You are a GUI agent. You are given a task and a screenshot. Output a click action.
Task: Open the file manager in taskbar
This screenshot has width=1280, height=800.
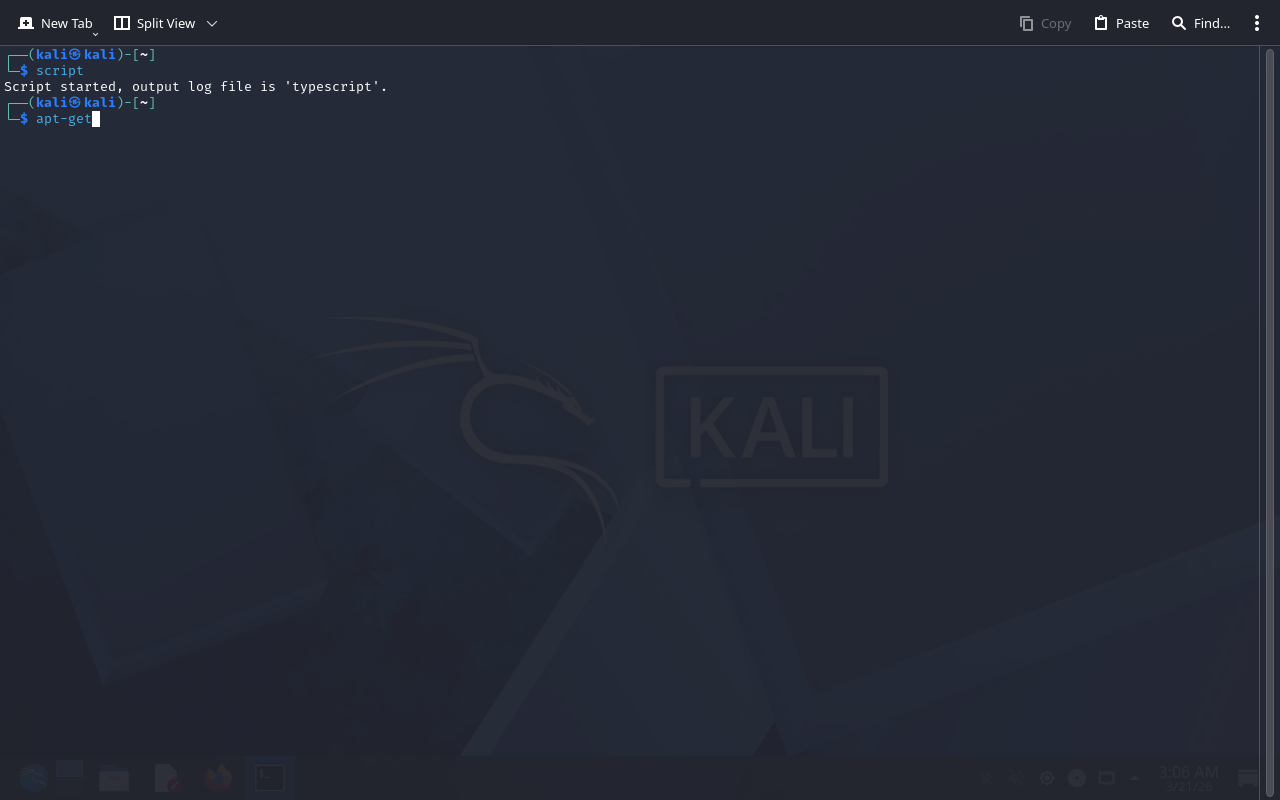[114, 778]
